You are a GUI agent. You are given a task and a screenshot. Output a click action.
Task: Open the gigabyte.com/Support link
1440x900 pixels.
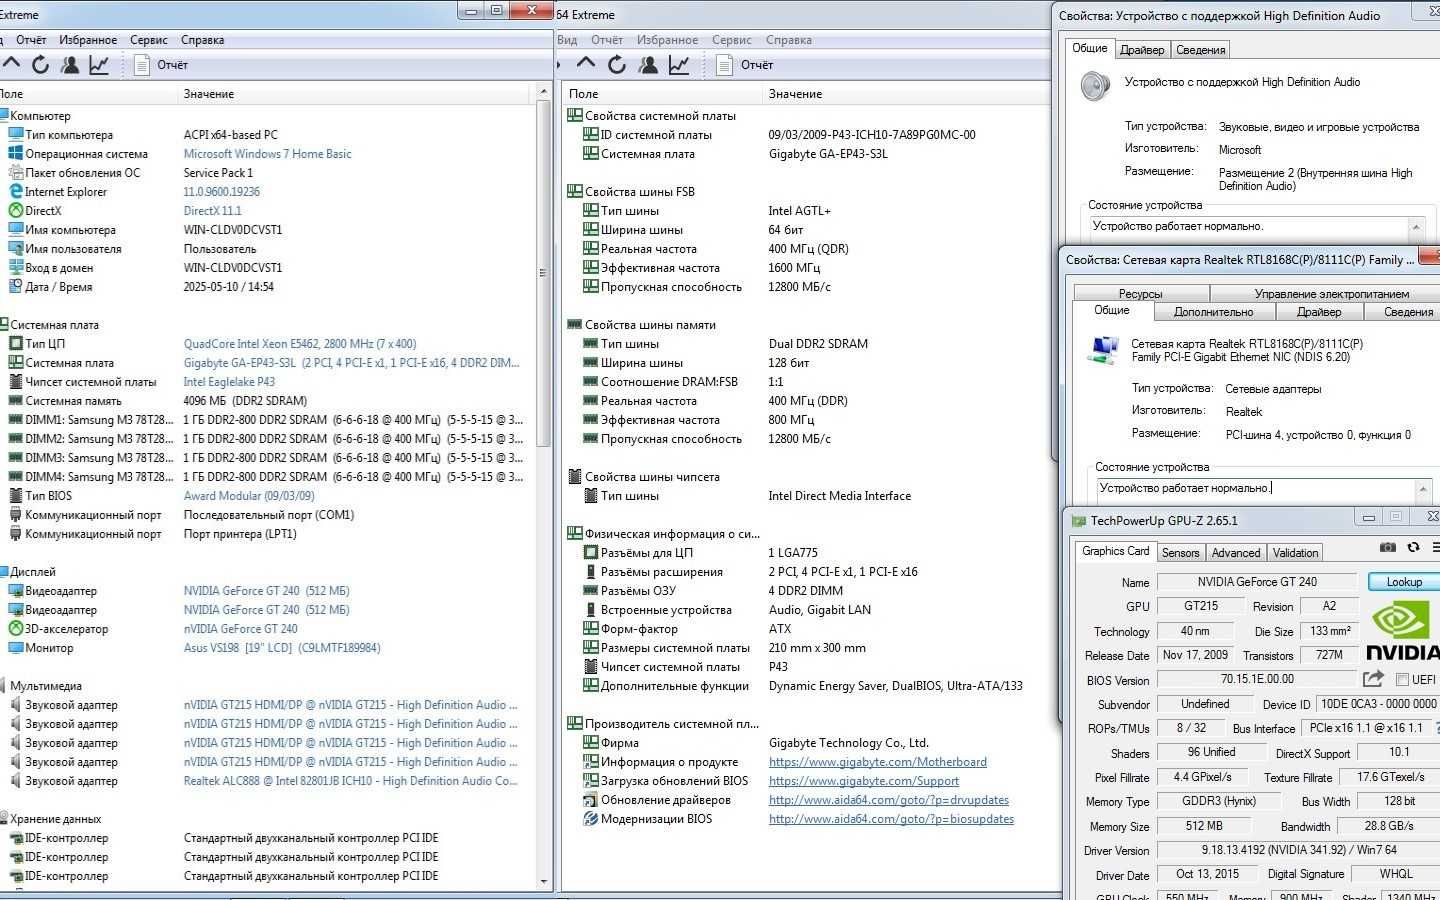point(863,781)
